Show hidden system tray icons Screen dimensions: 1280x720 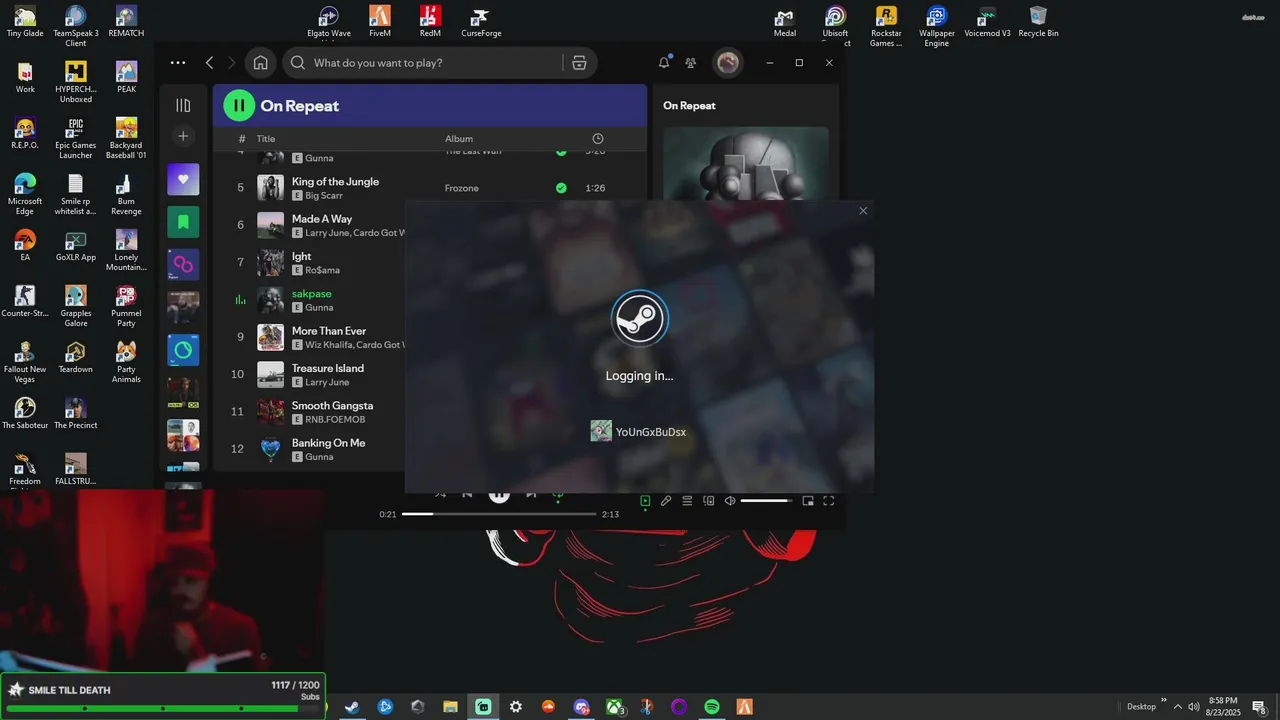[x=1177, y=707]
